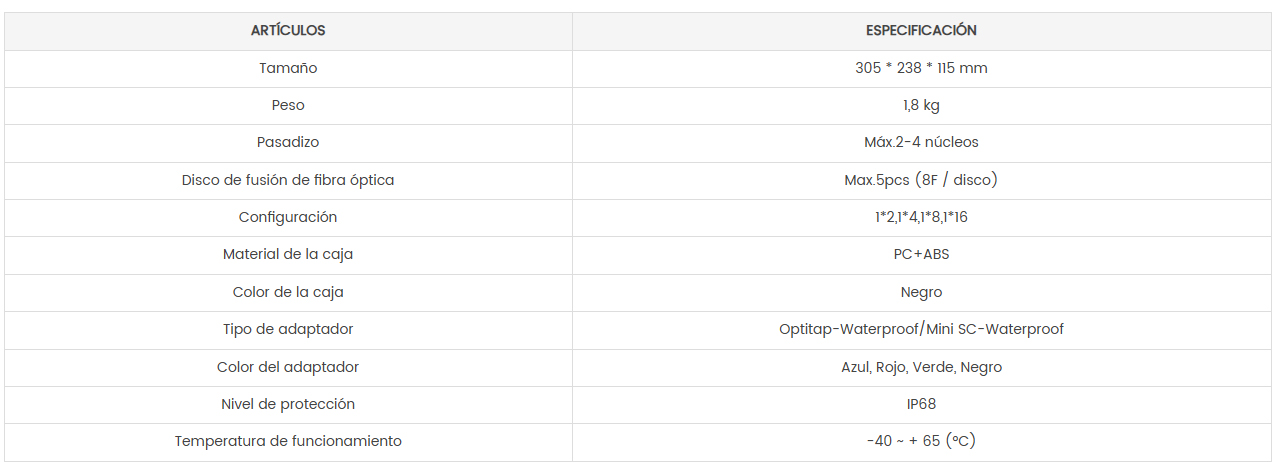The width and height of the screenshot is (1275, 470).
Task: Select the Nivel de protección label
Action: pyautogui.click(x=288, y=404)
